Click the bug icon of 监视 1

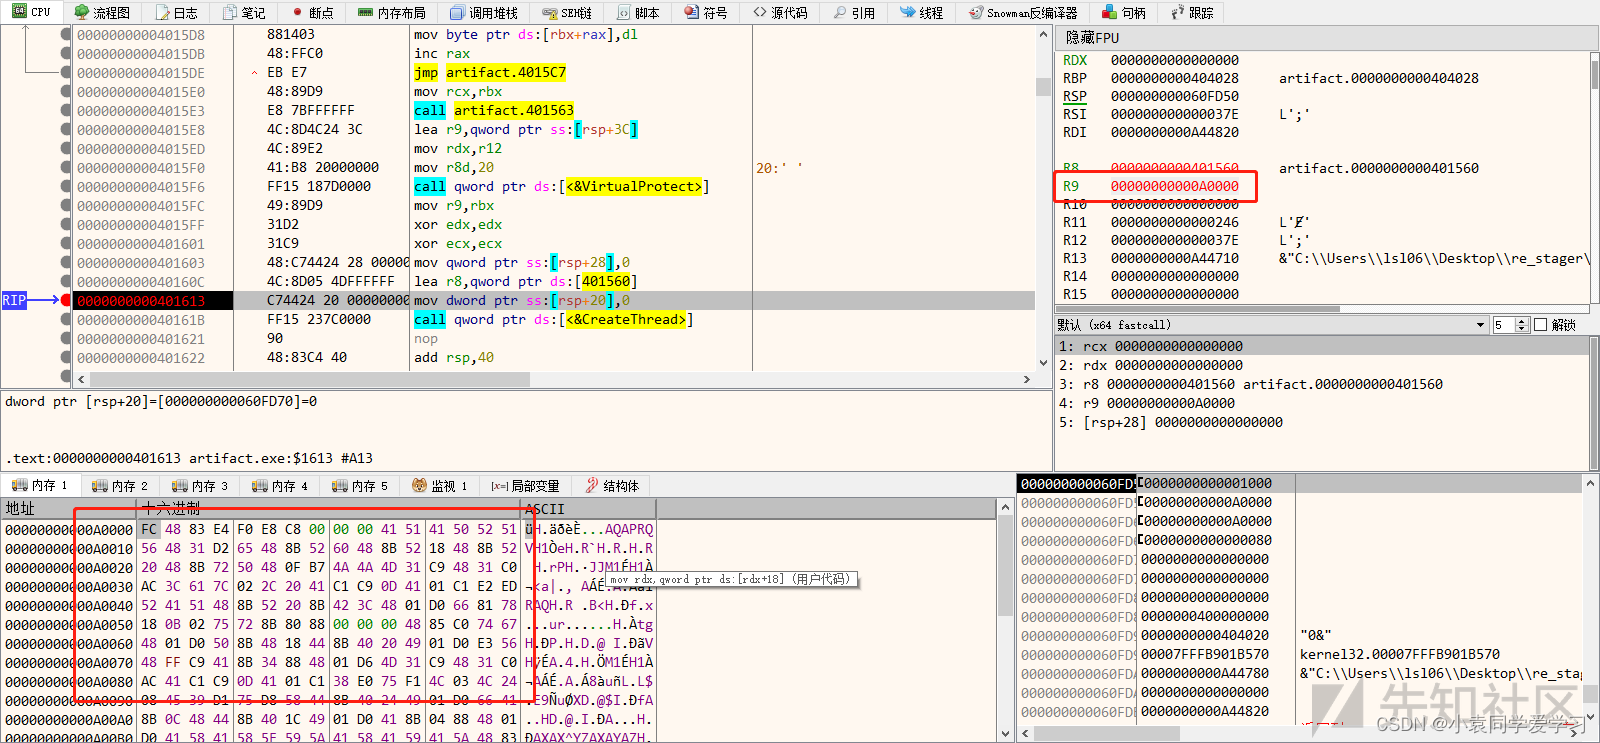point(420,485)
